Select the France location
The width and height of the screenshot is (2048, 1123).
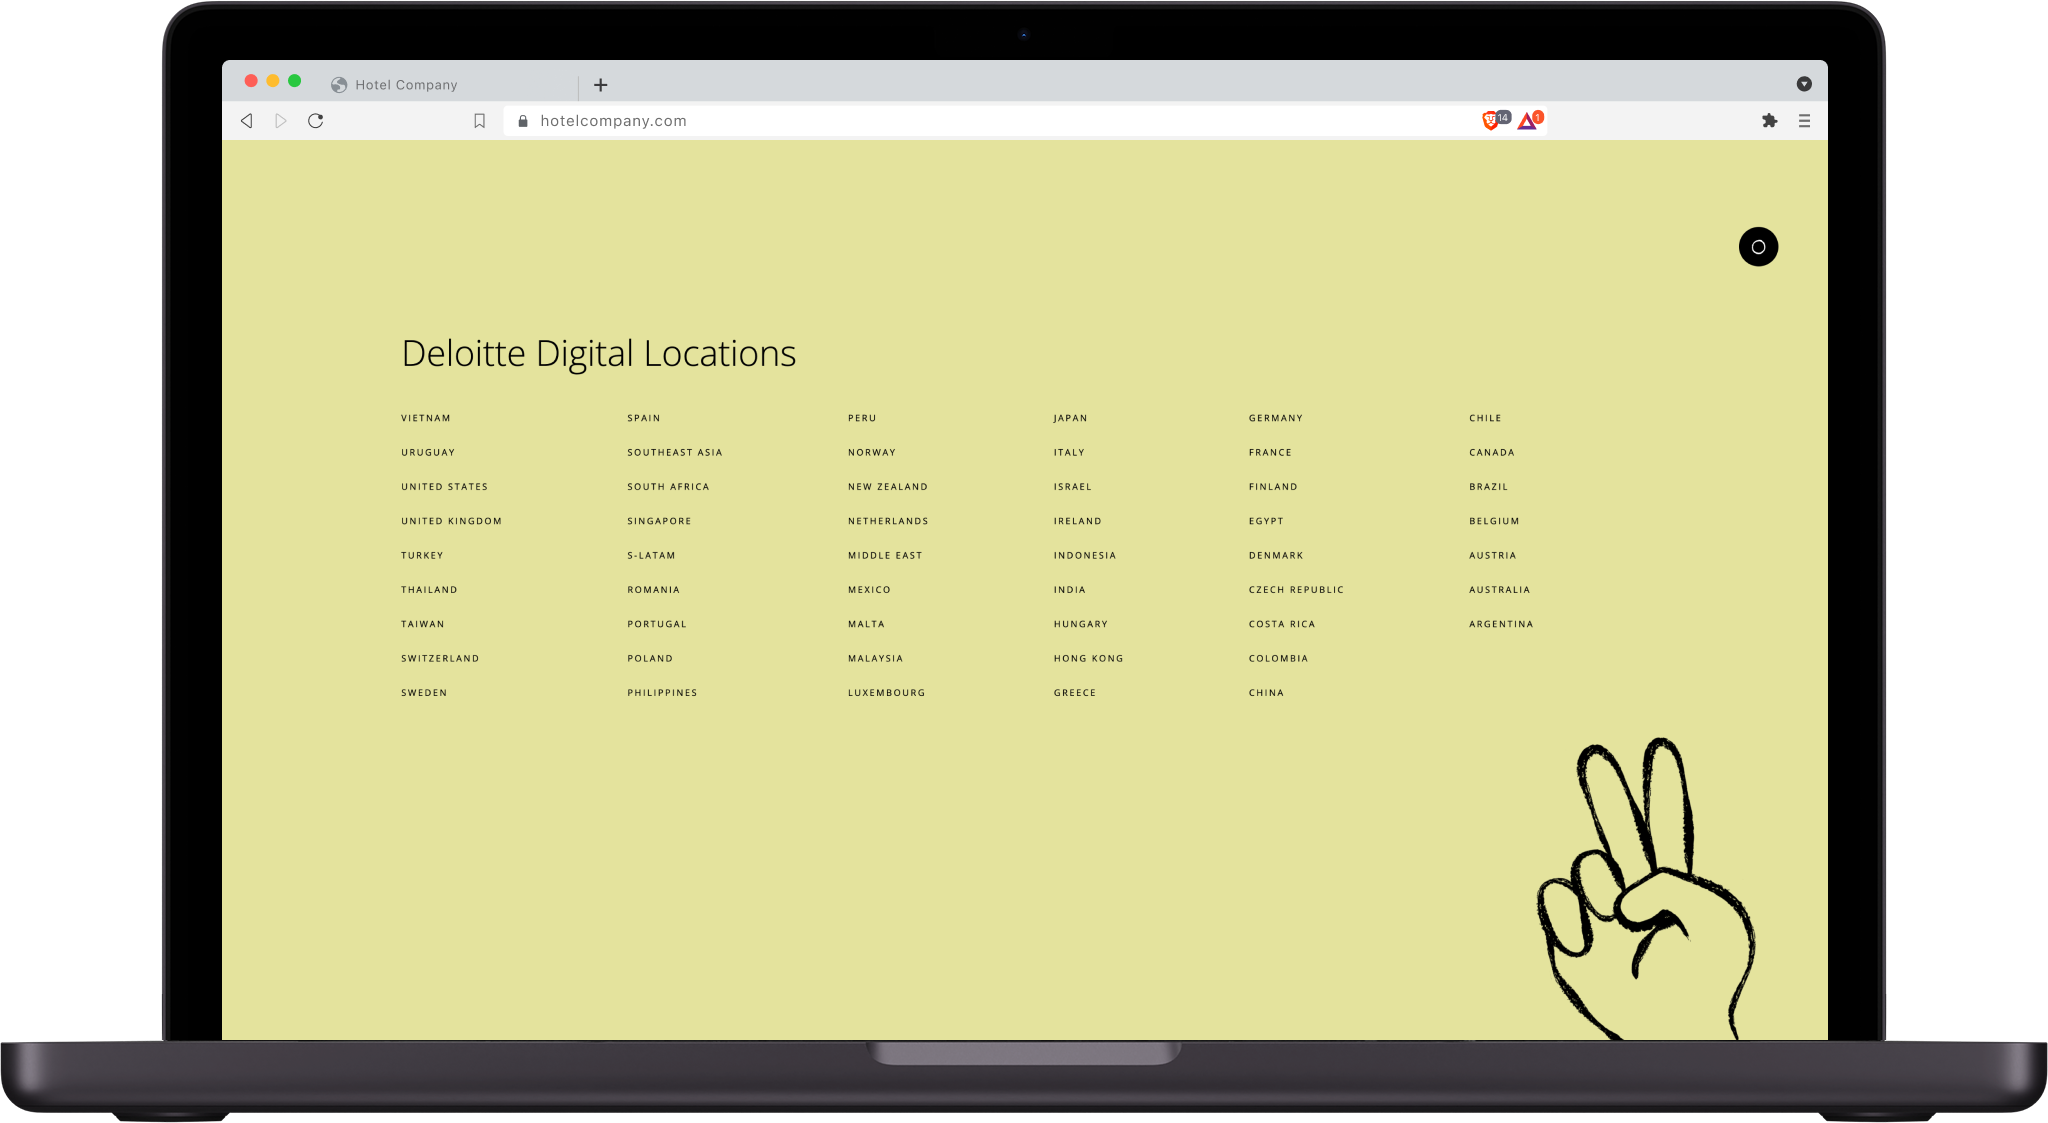pyautogui.click(x=1270, y=453)
